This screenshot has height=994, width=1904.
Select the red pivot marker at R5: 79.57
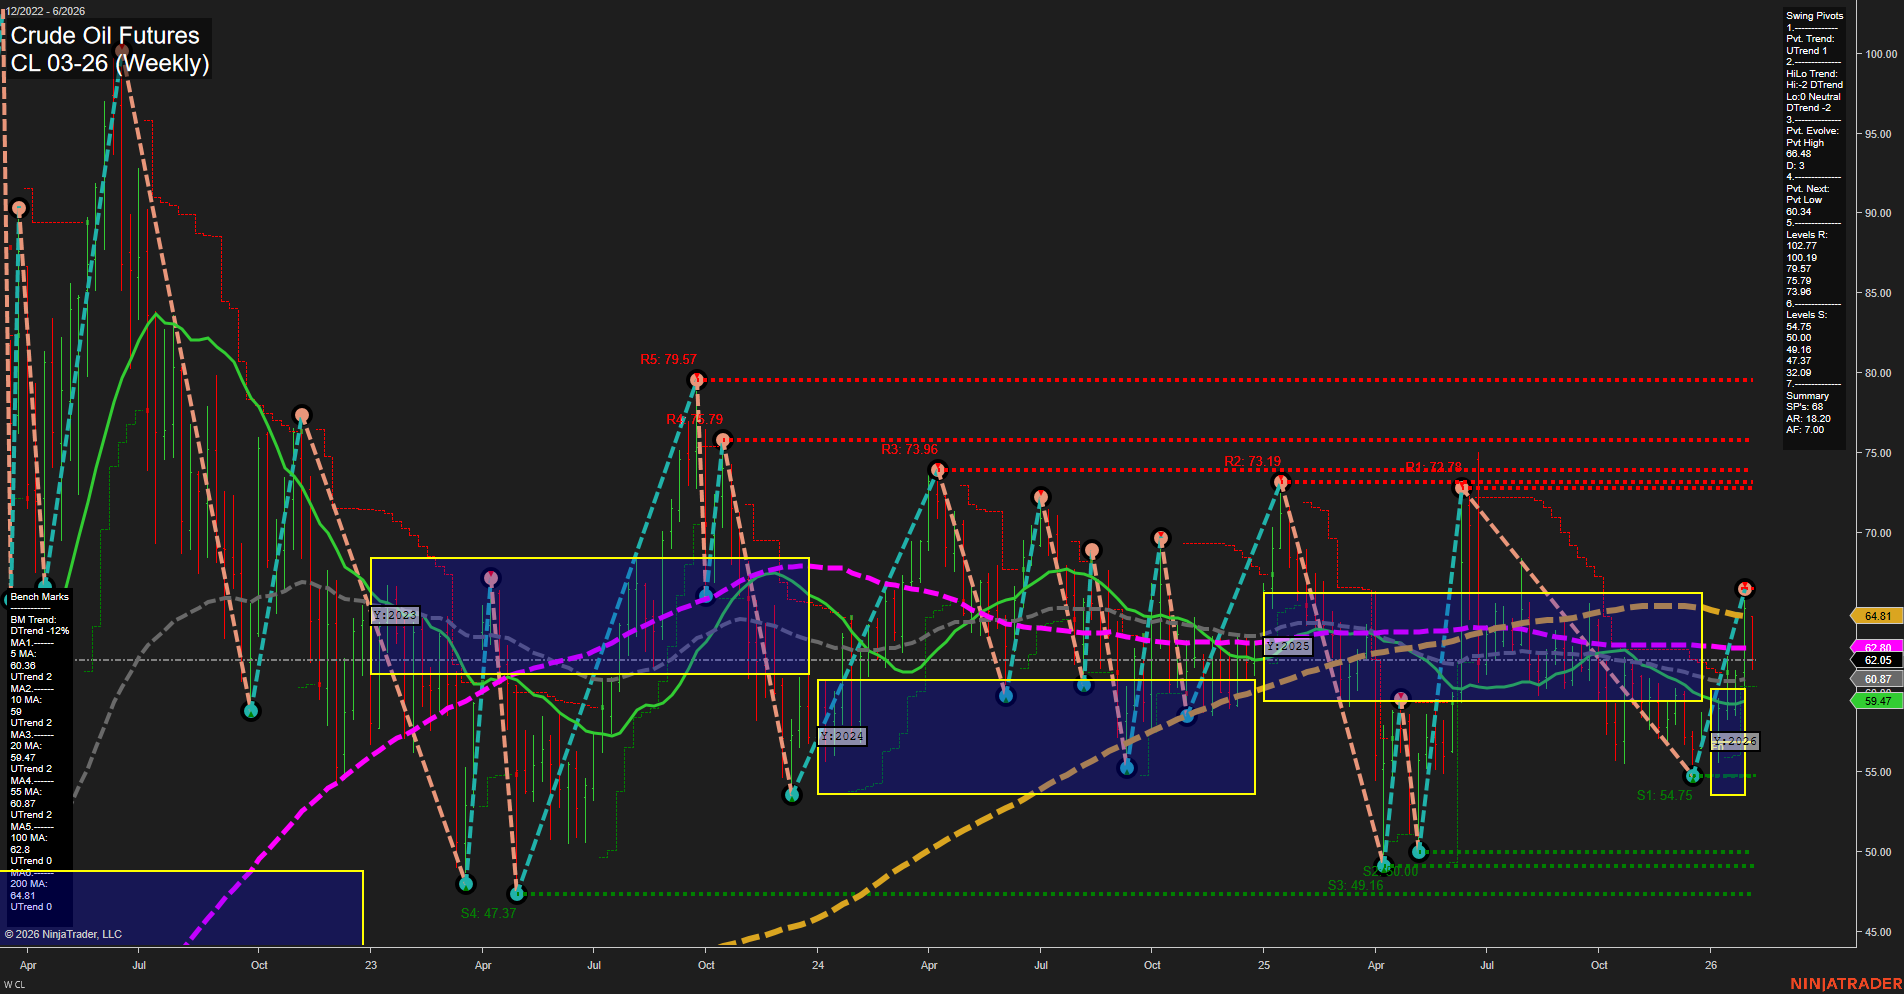(698, 379)
